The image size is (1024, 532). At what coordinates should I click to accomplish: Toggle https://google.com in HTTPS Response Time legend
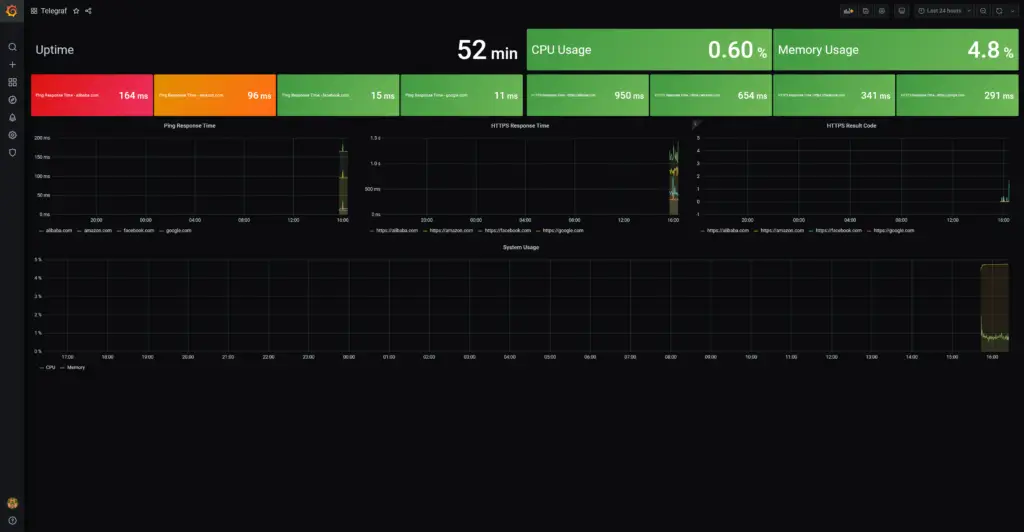[563, 230]
